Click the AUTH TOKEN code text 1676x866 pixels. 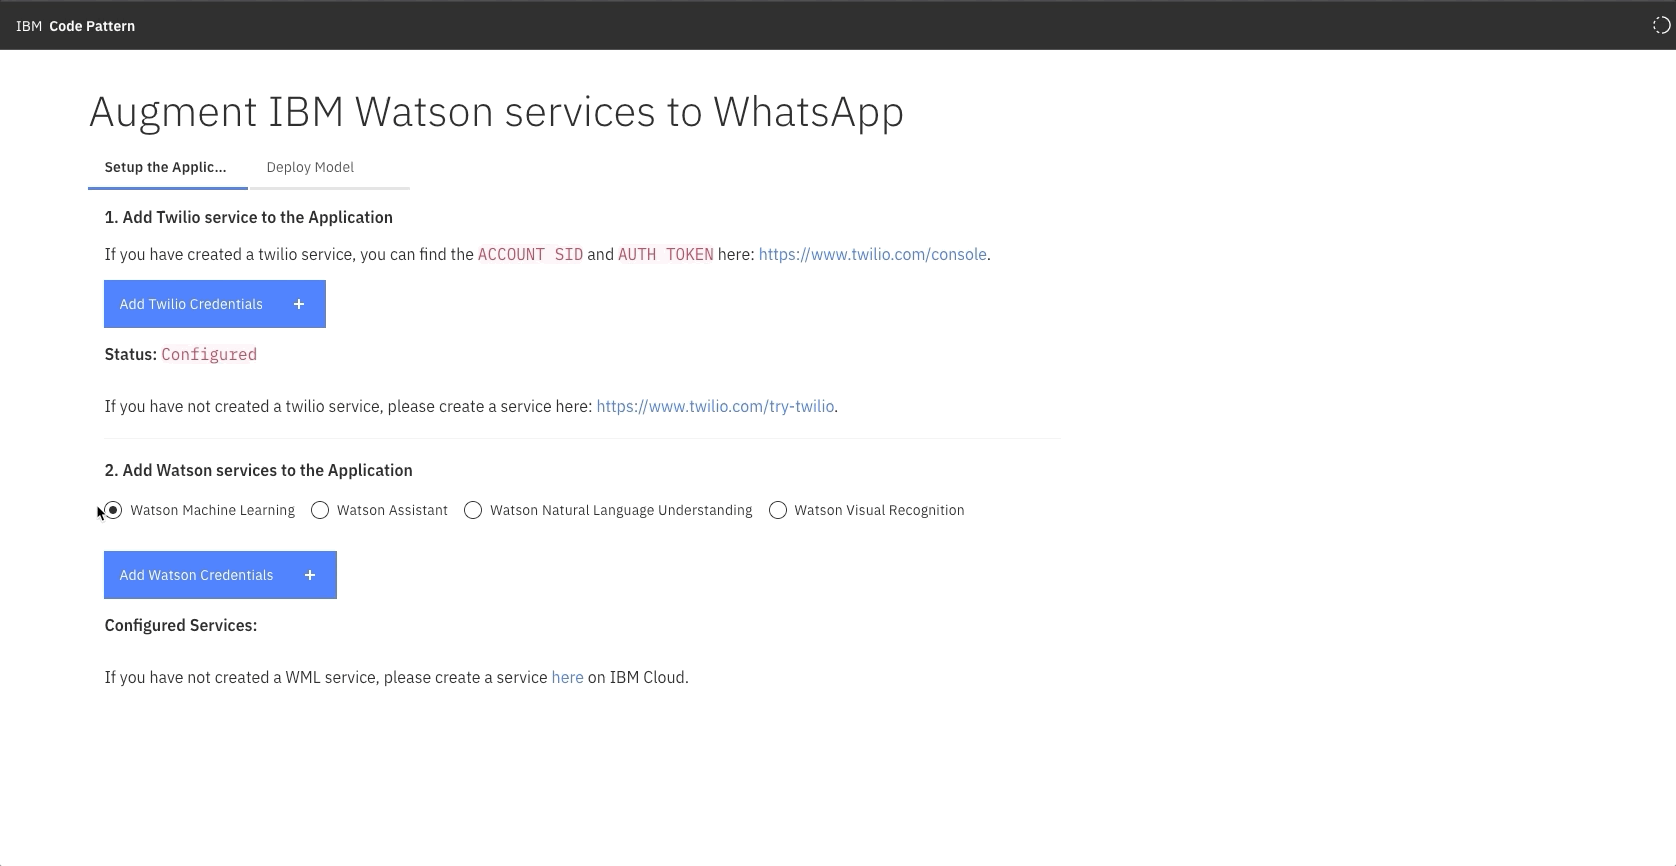tap(666, 254)
